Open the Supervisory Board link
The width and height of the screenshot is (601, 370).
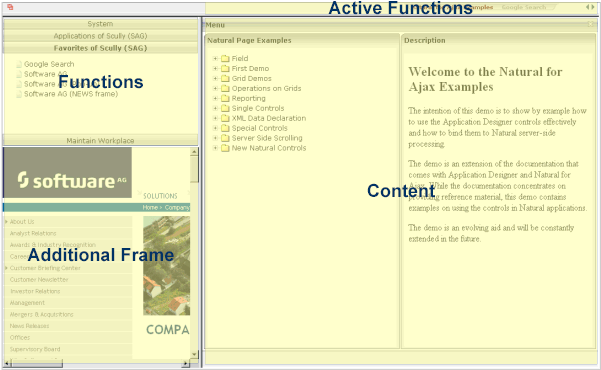(x=35, y=349)
